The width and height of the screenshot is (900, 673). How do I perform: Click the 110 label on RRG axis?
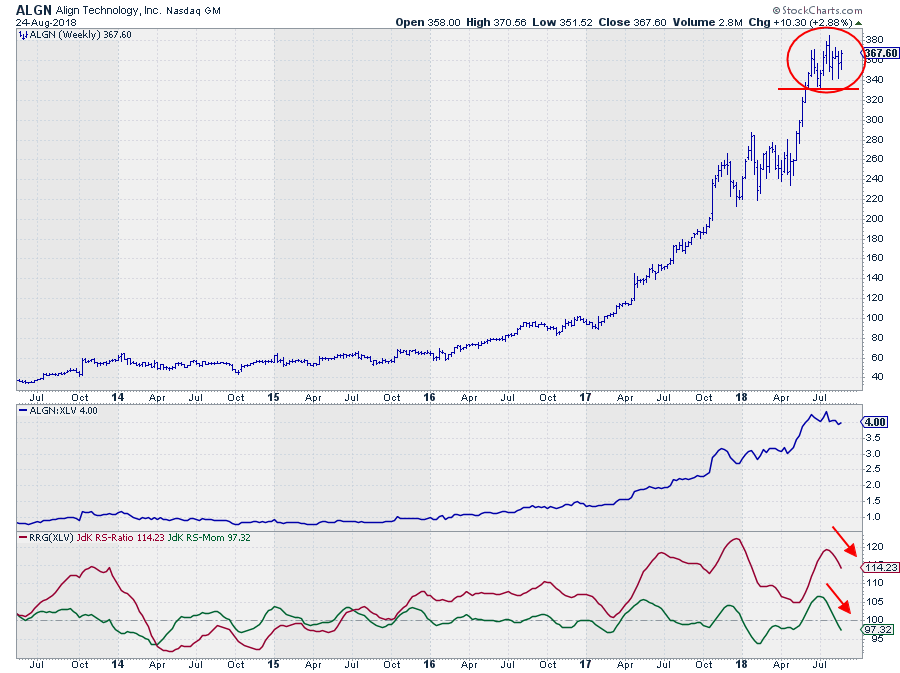pyautogui.click(x=874, y=583)
